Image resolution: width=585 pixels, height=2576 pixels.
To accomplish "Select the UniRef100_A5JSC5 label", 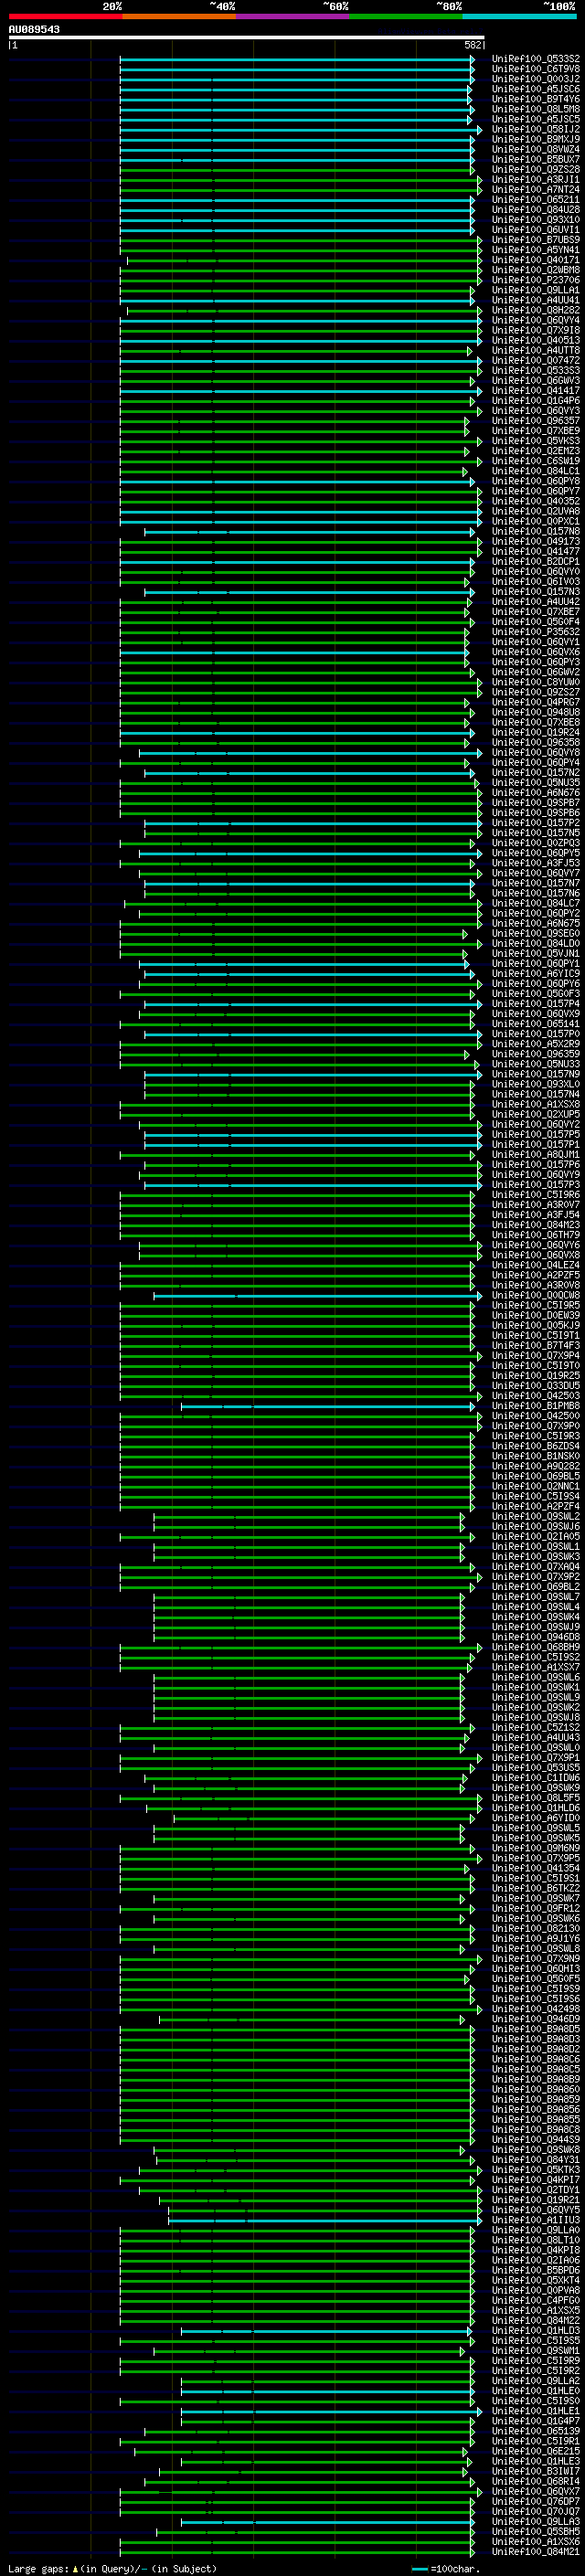I will 536,119.
